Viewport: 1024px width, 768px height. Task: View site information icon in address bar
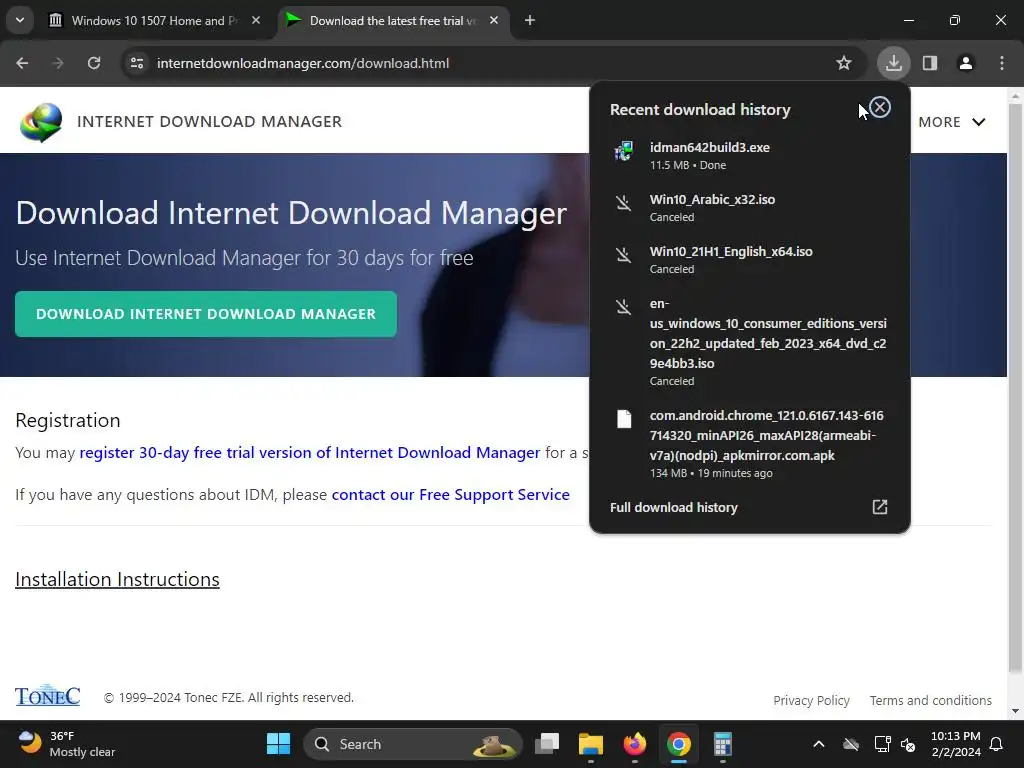(137, 63)
